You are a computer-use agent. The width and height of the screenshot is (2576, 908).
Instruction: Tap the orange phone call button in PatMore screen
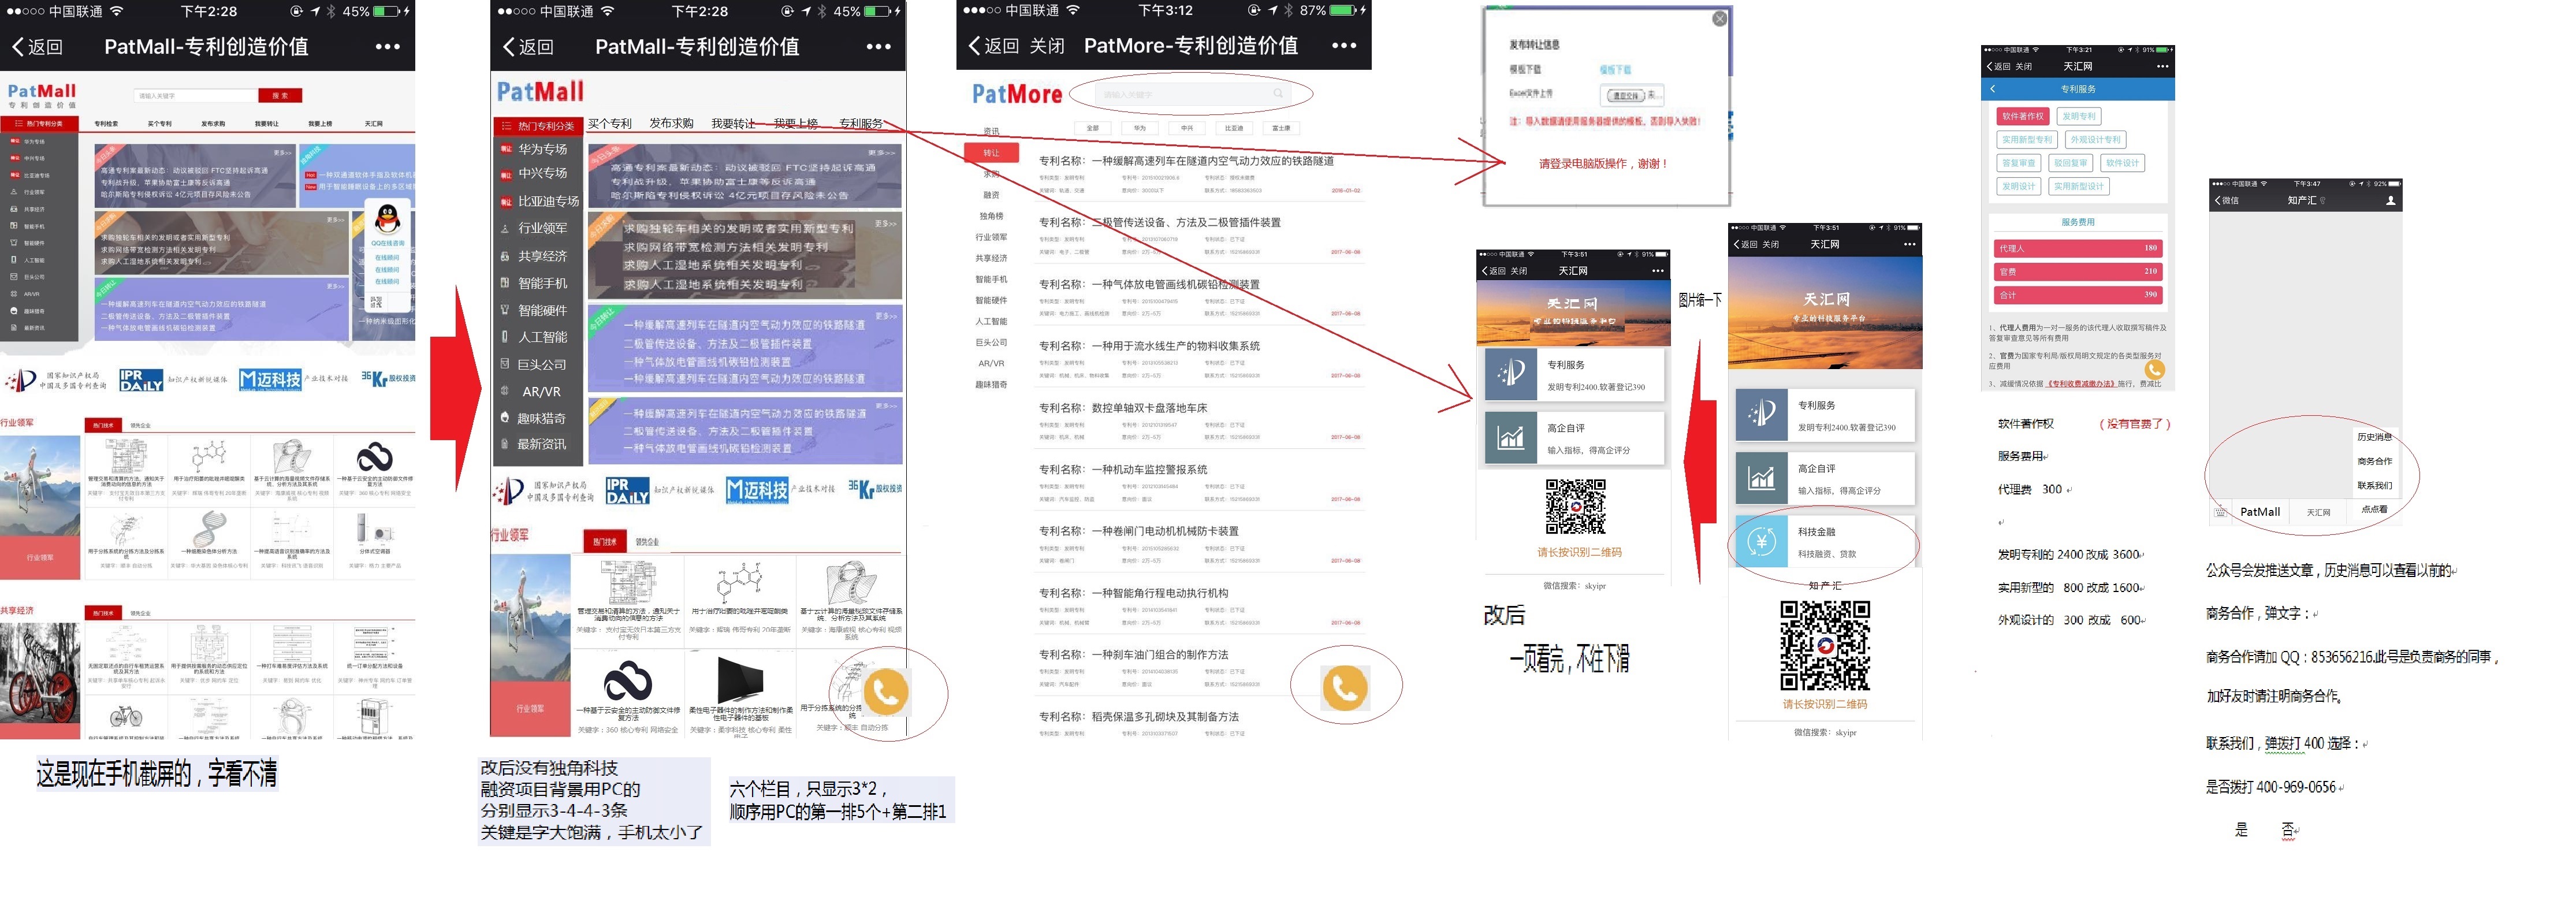pos(1345,687)
